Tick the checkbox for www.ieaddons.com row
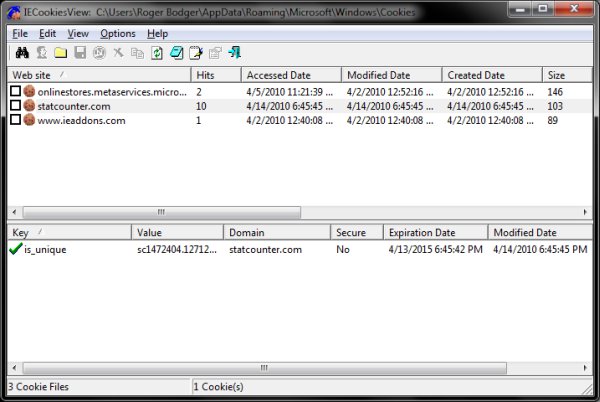 [15, 119]
